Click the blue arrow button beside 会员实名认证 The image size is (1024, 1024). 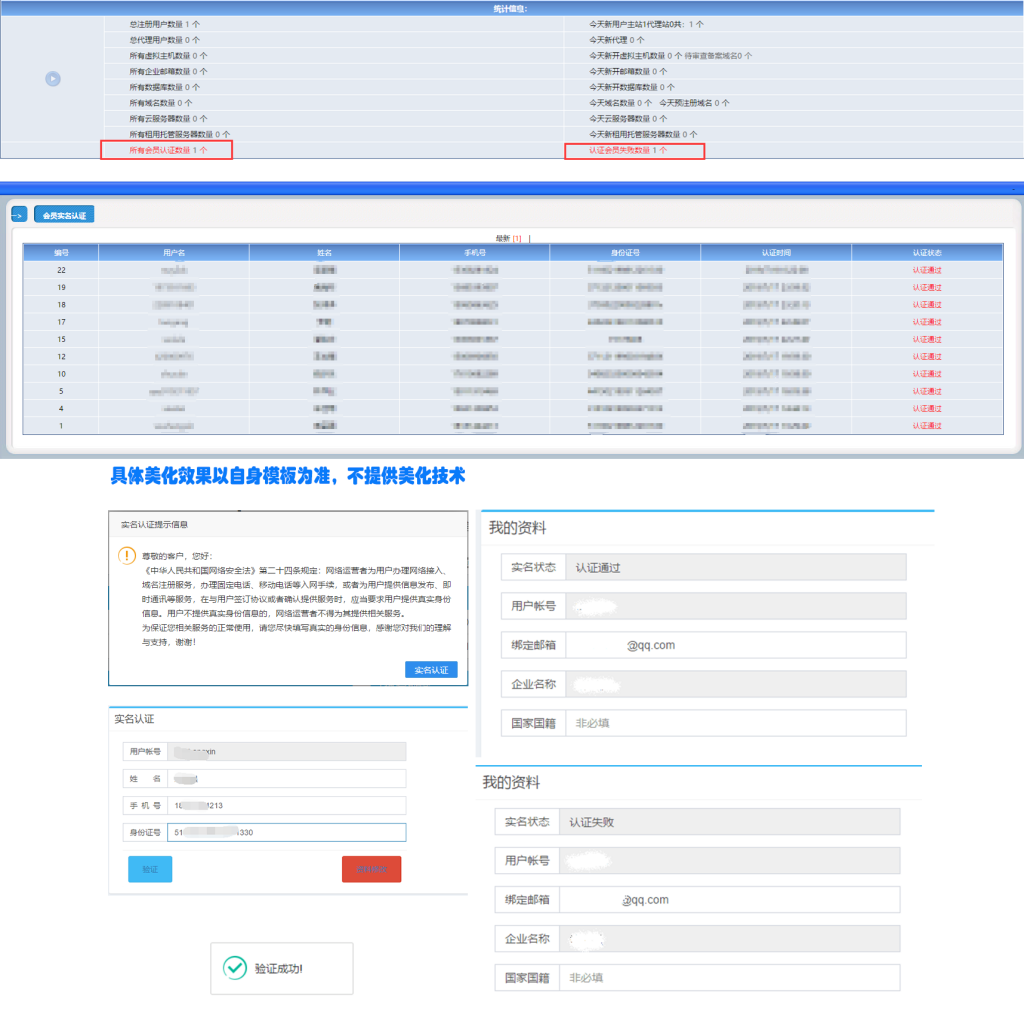point(18,215)
